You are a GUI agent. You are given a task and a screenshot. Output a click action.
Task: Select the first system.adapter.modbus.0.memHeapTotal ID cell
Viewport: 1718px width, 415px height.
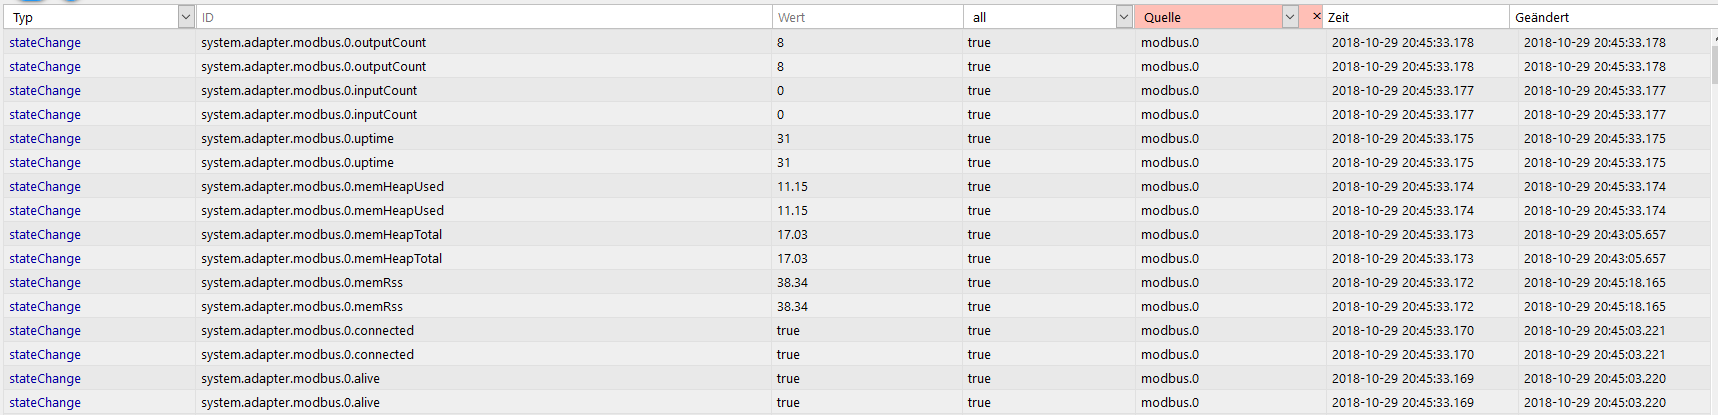pyautogui.click(x=321, y=235)
